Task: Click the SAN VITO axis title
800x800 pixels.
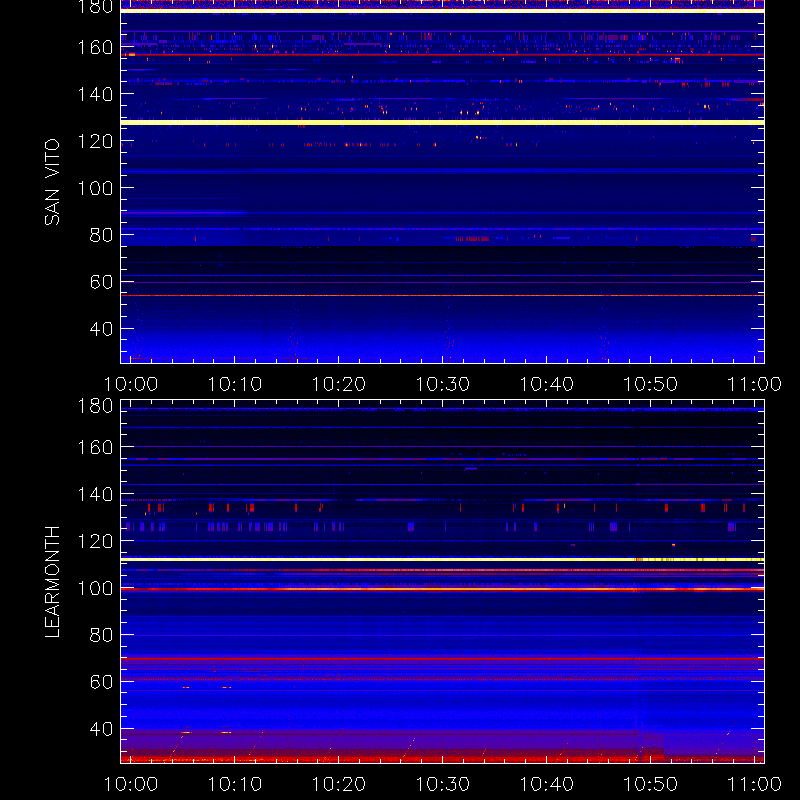Action: point(52,182)
